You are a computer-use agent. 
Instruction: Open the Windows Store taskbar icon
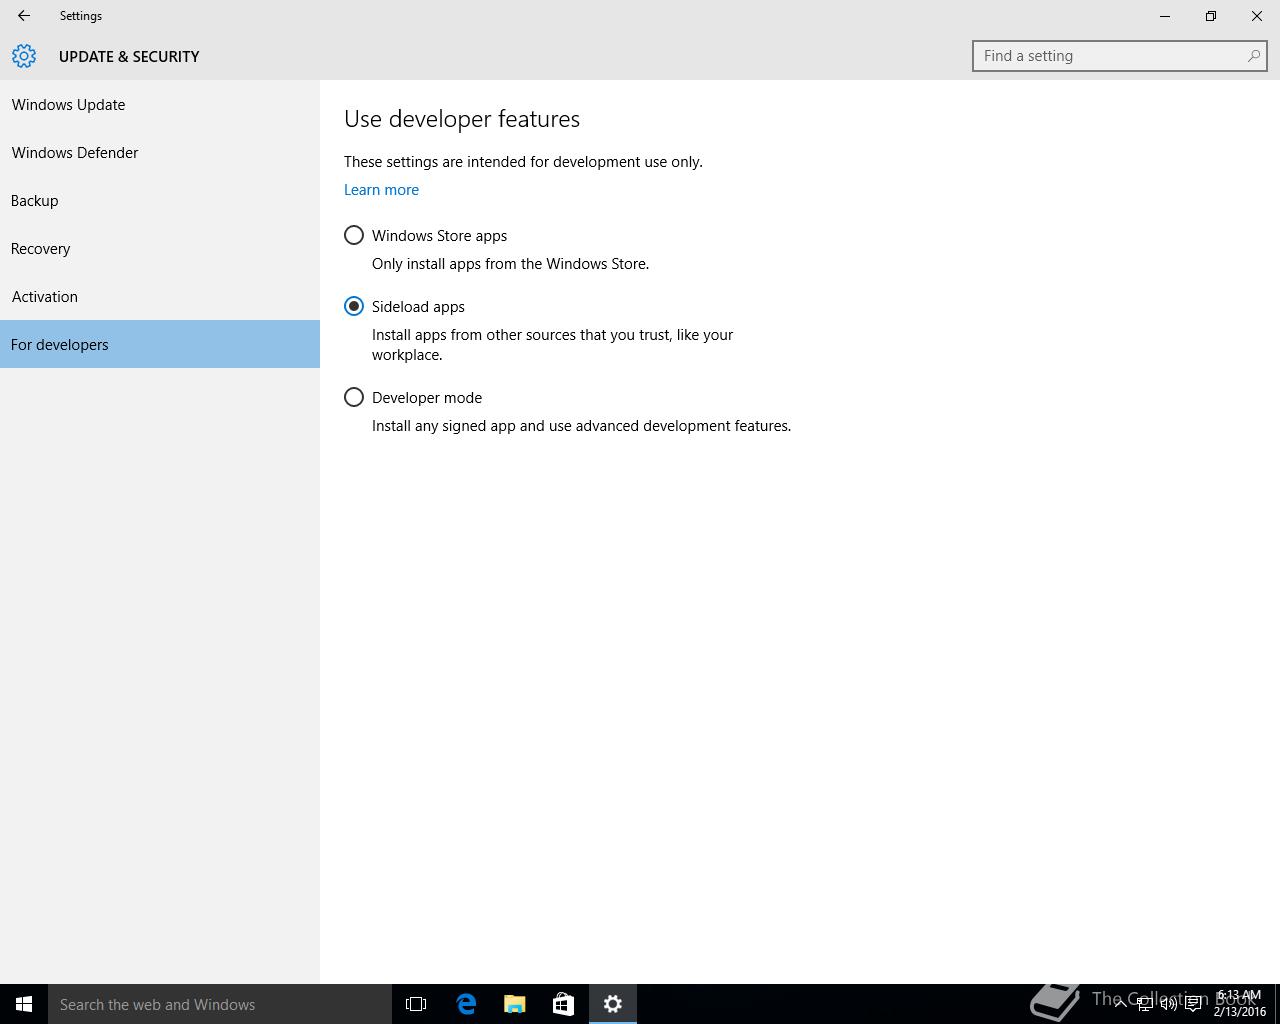coord(564,1004)
